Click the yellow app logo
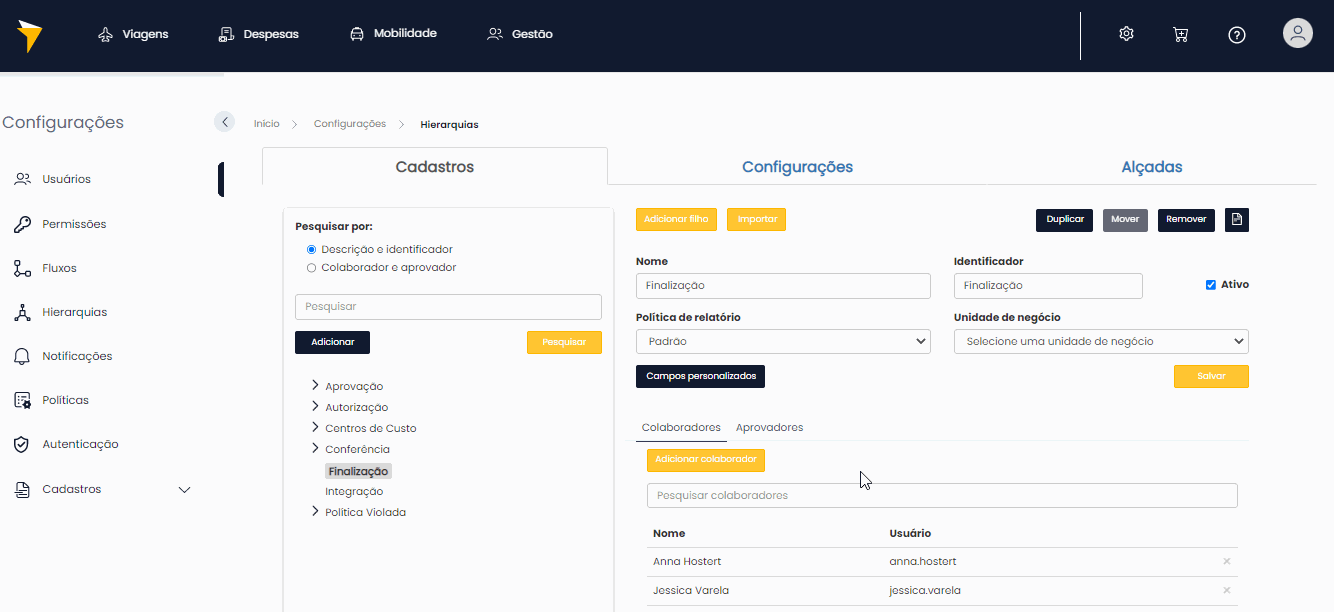Screen dimensions: 1334x612 click(29, 36)
